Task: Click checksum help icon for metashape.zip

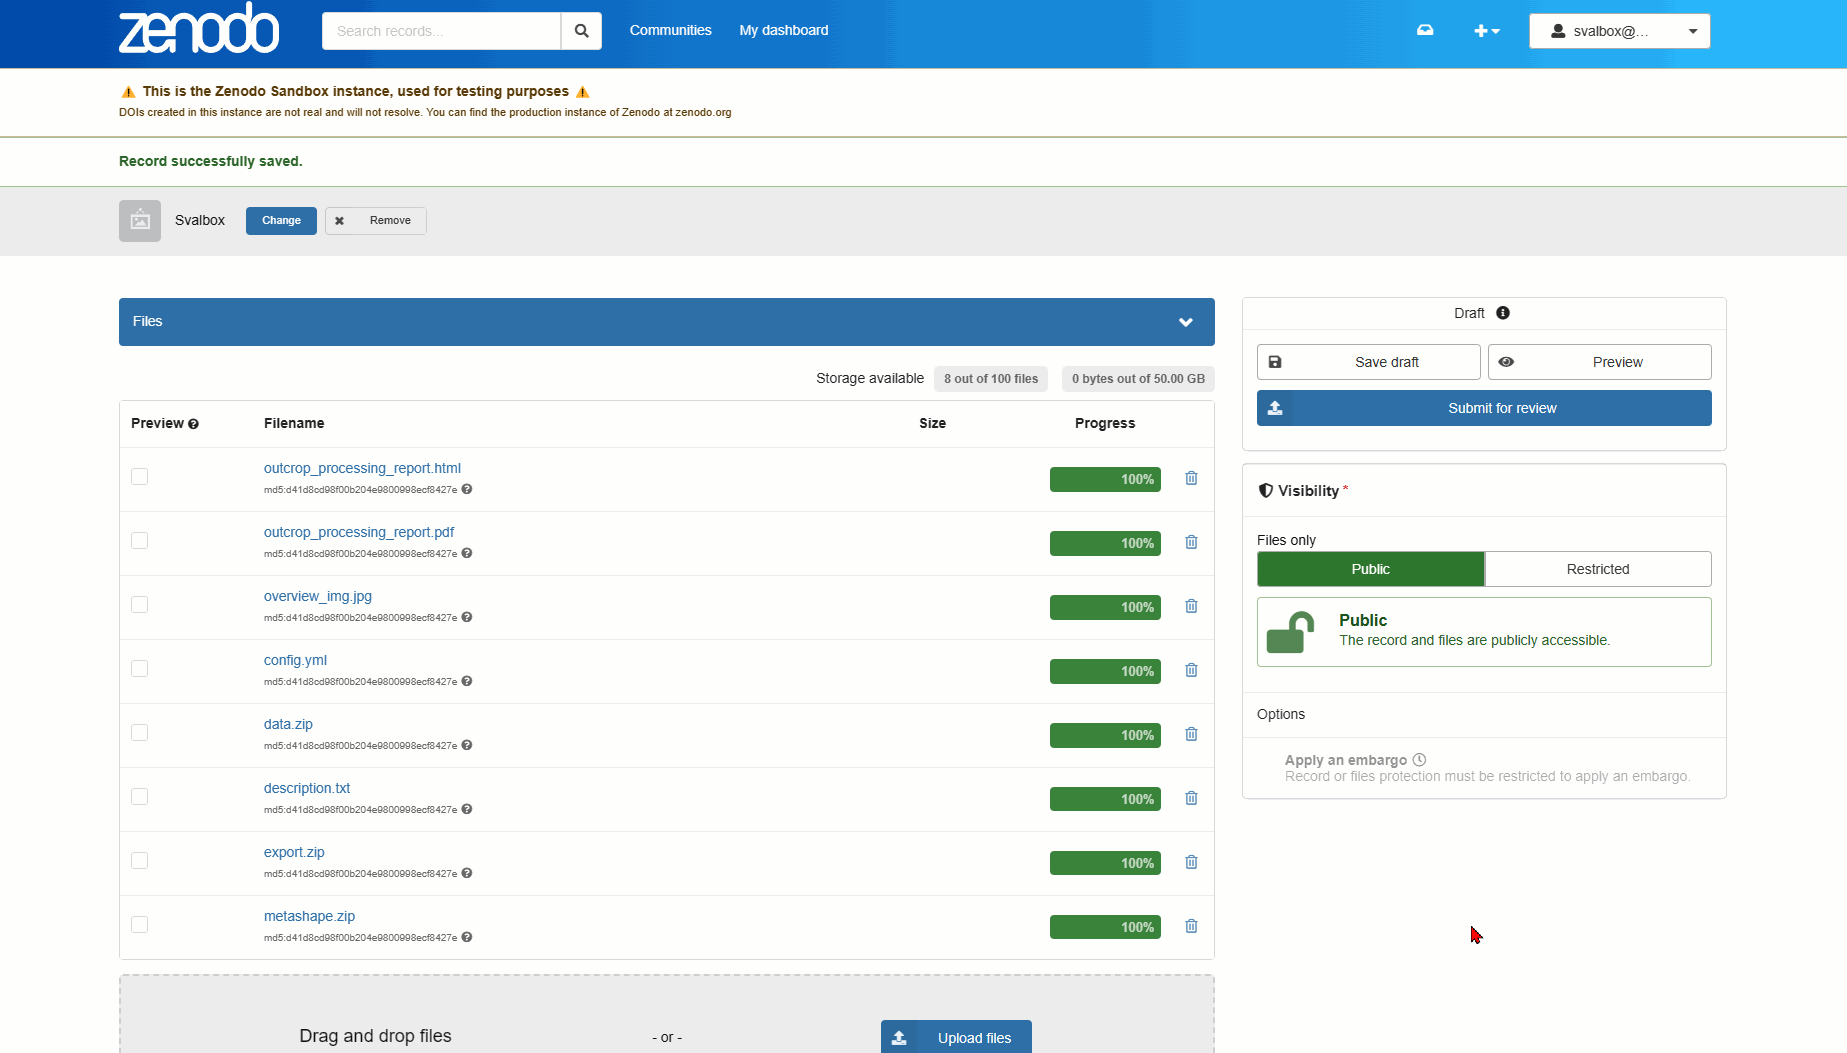Action: pyautogui.click(x=467, y=937)
